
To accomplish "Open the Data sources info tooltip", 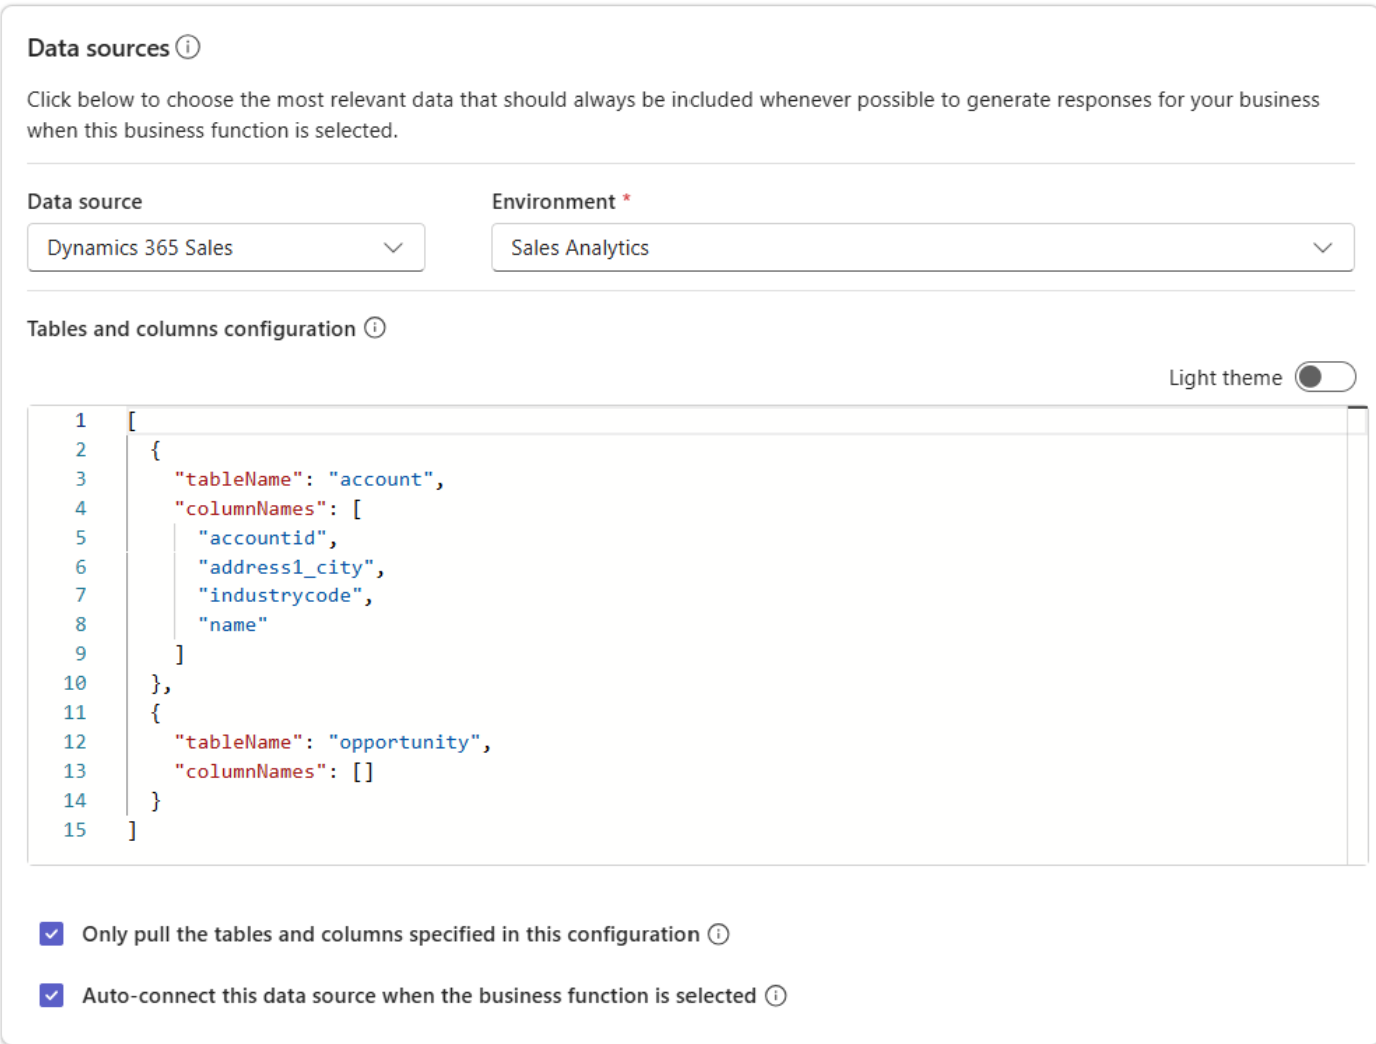I will (188, 47).
